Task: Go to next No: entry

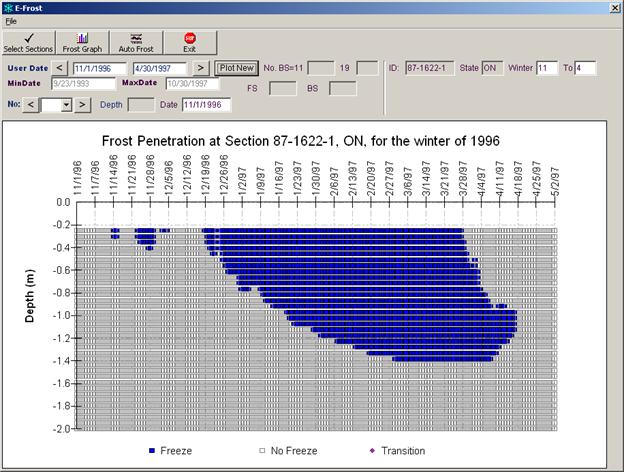Action: click(x=82, y=105)
